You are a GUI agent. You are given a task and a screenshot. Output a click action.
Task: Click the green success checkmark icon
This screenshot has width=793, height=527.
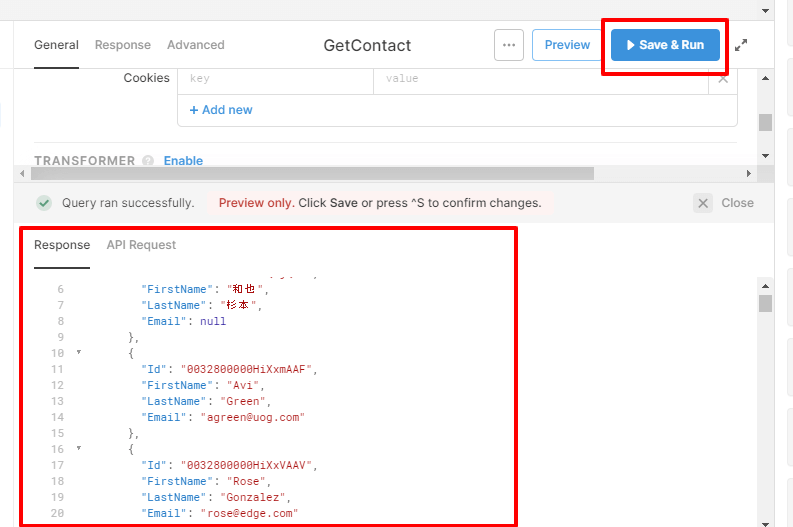(44, 203)
